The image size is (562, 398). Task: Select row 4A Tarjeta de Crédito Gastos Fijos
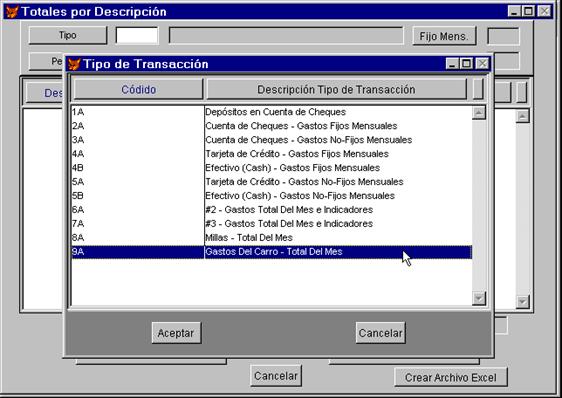click(271, 154)
